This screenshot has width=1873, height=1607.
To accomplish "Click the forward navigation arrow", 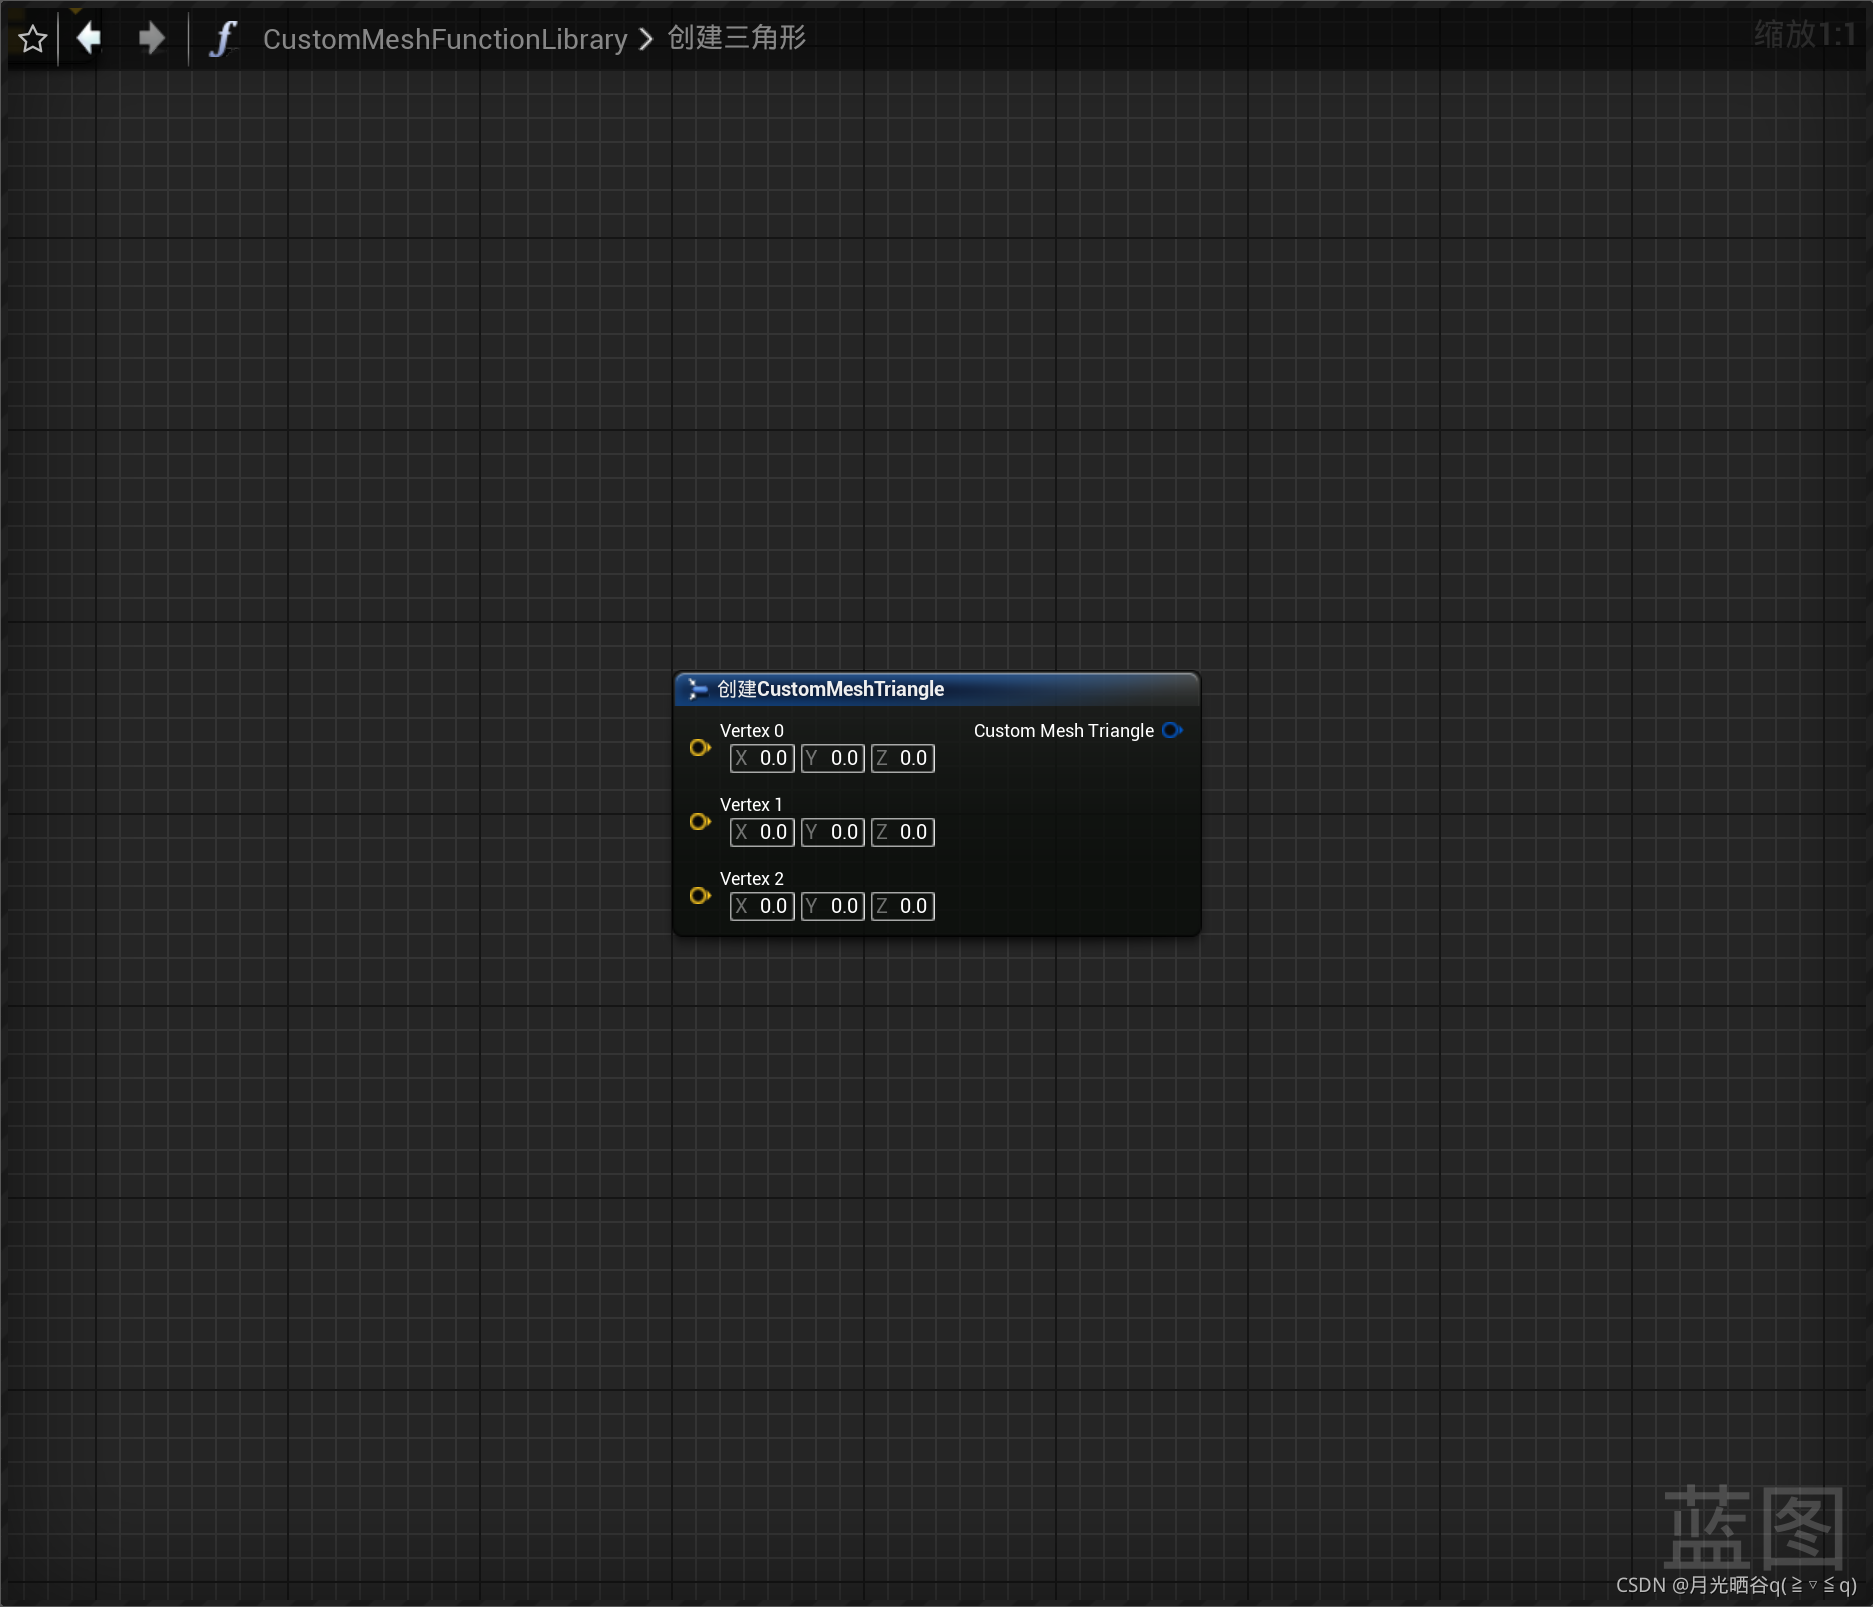I will coord(150,38).
